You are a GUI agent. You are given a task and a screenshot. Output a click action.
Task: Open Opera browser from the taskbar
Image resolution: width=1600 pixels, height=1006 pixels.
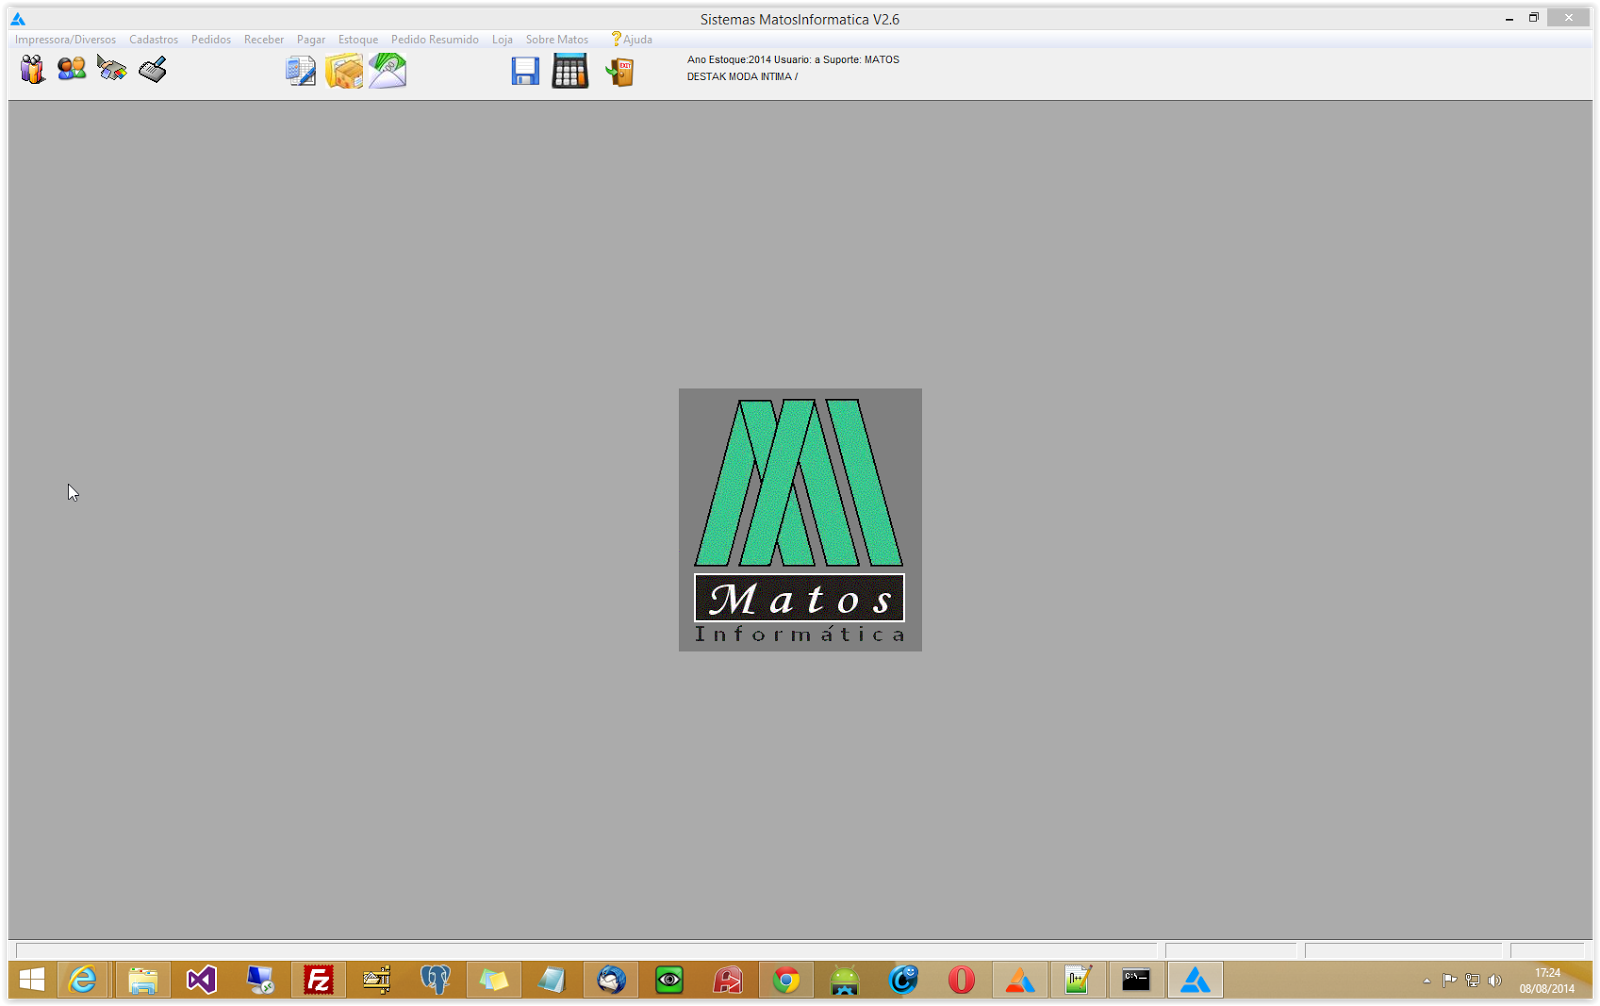click(962, 980)
